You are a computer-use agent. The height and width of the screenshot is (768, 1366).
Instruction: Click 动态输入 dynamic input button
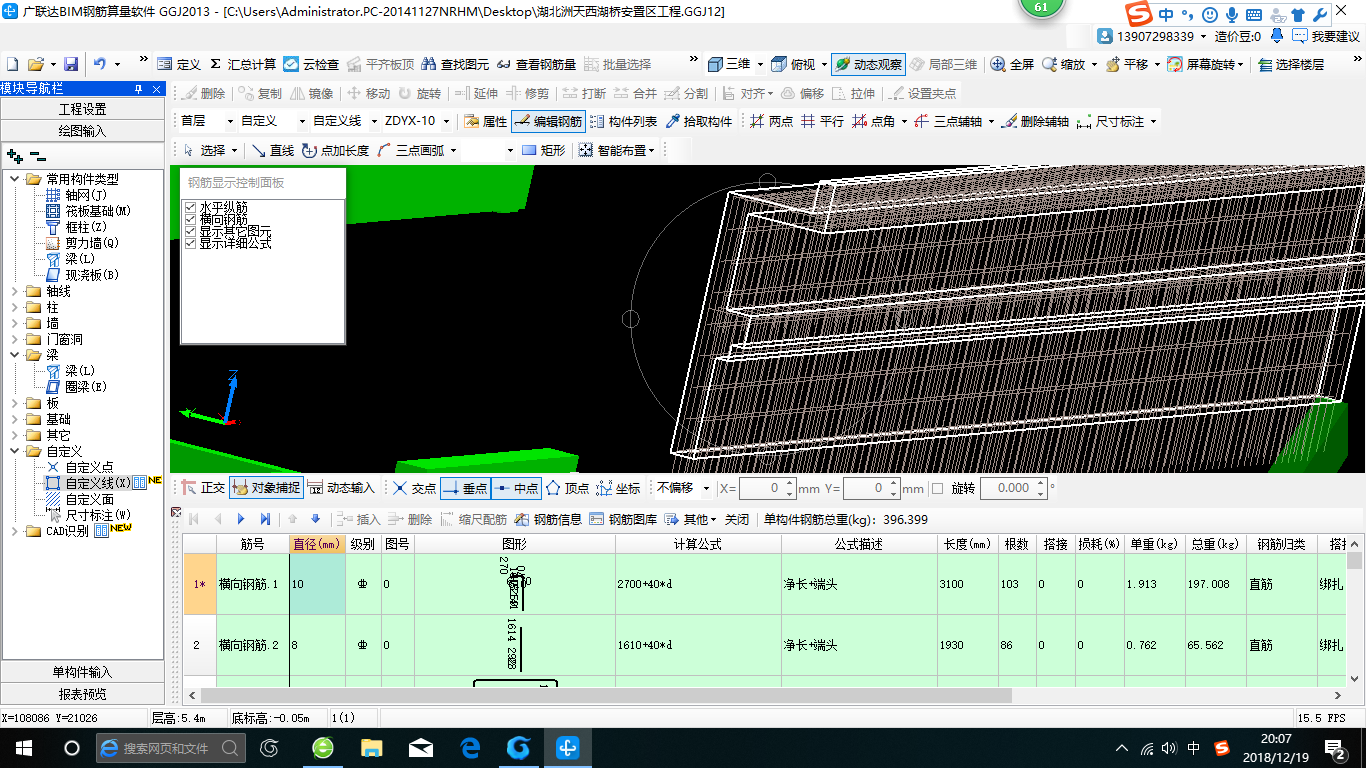tap(342, 488)
